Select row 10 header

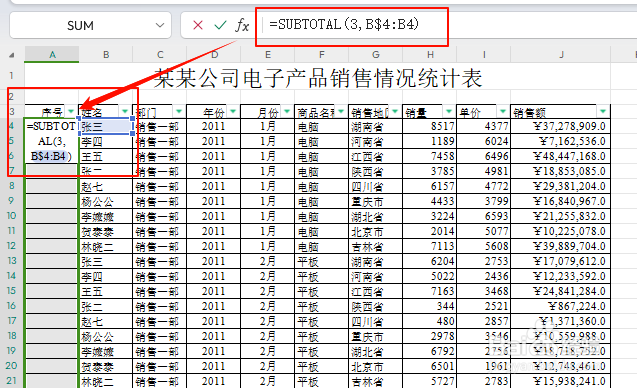pyautogui.click(x=12, y=216)
